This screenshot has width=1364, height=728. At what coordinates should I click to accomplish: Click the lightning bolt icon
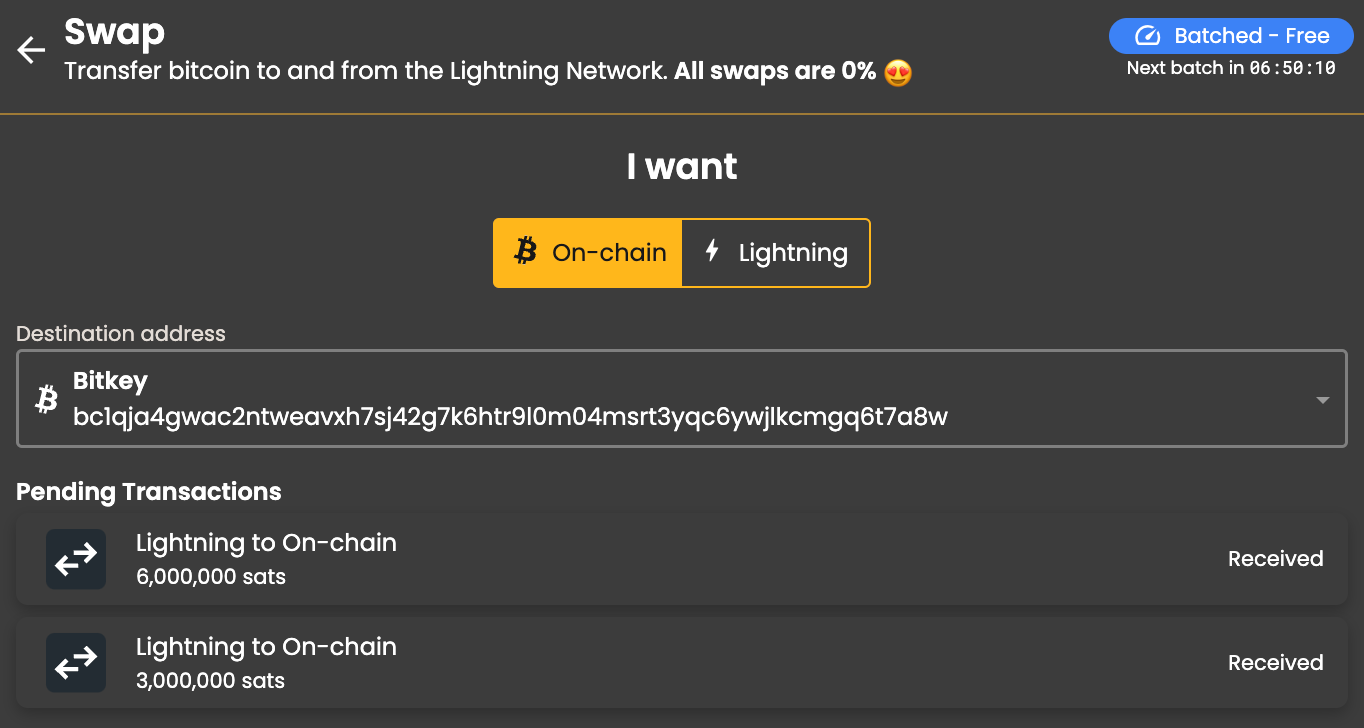point(712,251)
